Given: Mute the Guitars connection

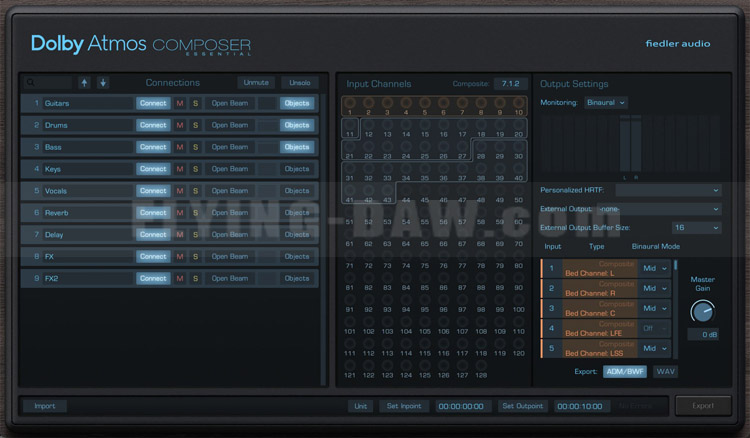Looking at the screenshot, I should (x=180, y=103).
